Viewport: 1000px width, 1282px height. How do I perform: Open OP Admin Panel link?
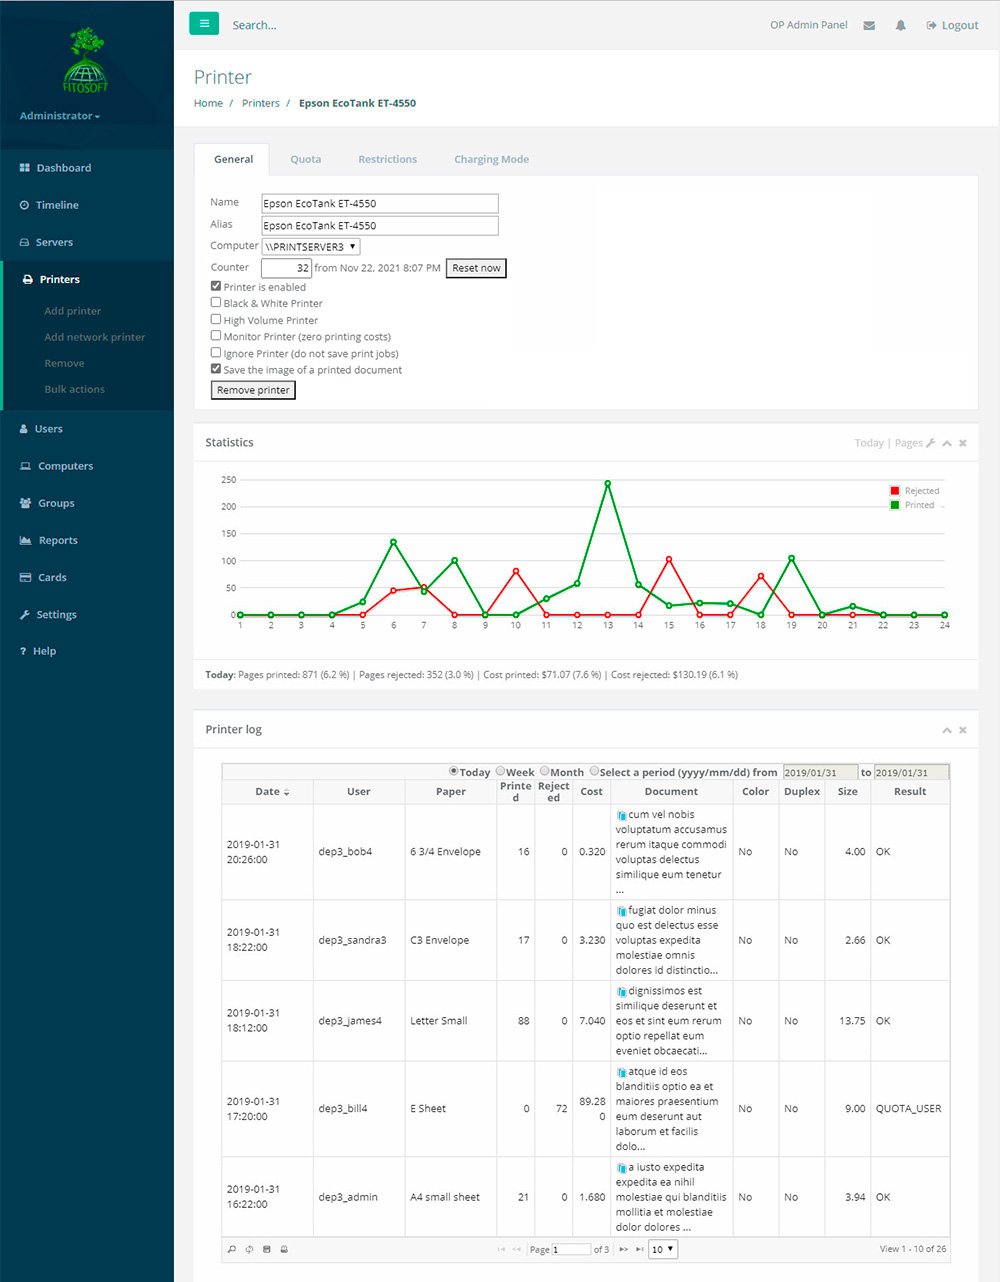pyautogui.click(x=809, y=25)
